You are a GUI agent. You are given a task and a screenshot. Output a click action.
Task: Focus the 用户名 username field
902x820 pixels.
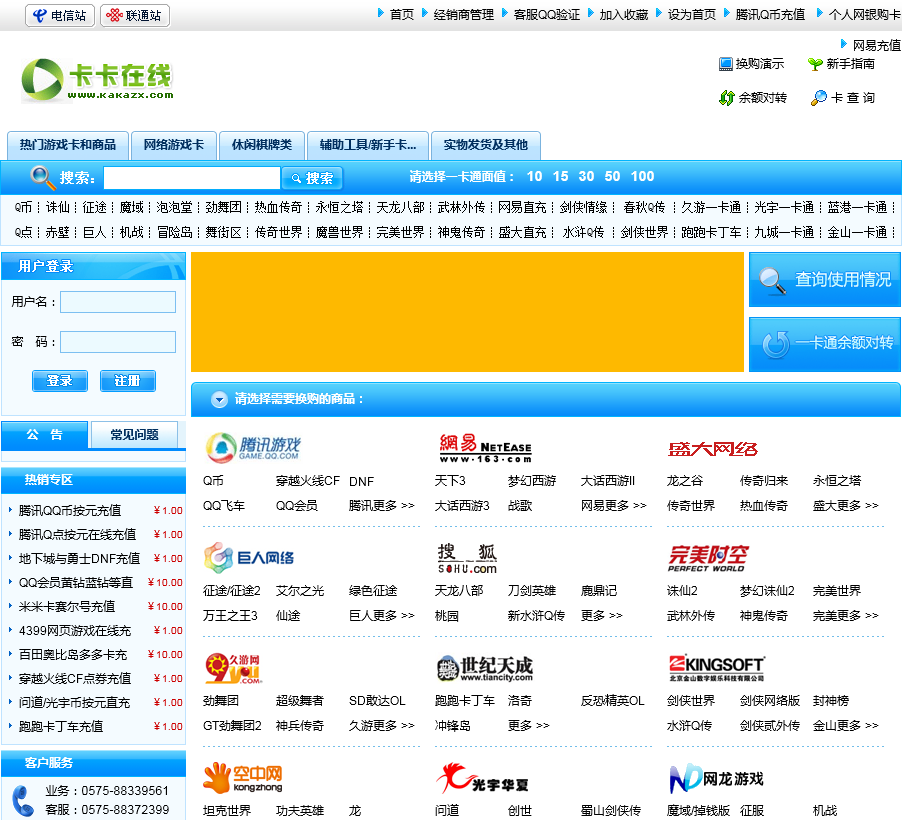[118, 302]
